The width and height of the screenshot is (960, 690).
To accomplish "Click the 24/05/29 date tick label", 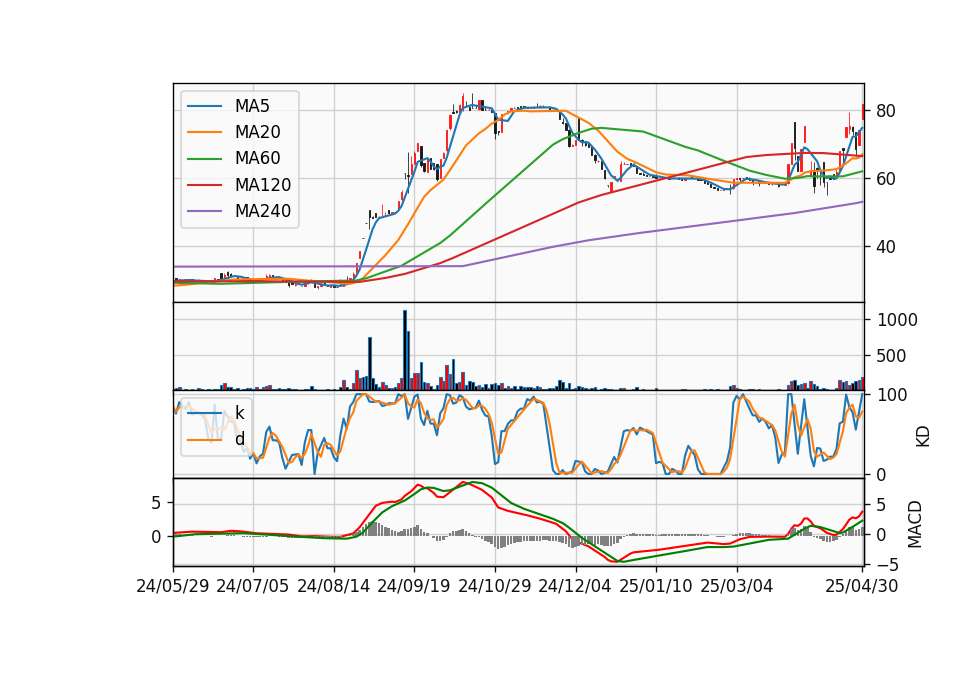I will (173, 586).
